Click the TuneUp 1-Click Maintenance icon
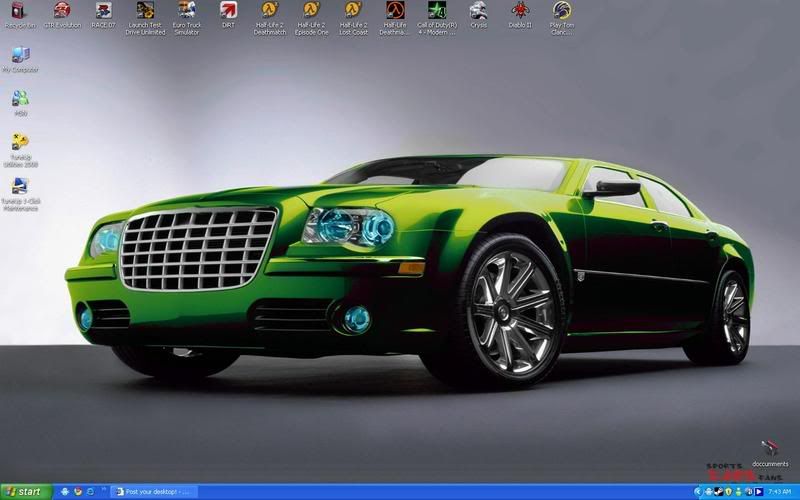Screen dimensions: 800x500 tap(20, 187)
